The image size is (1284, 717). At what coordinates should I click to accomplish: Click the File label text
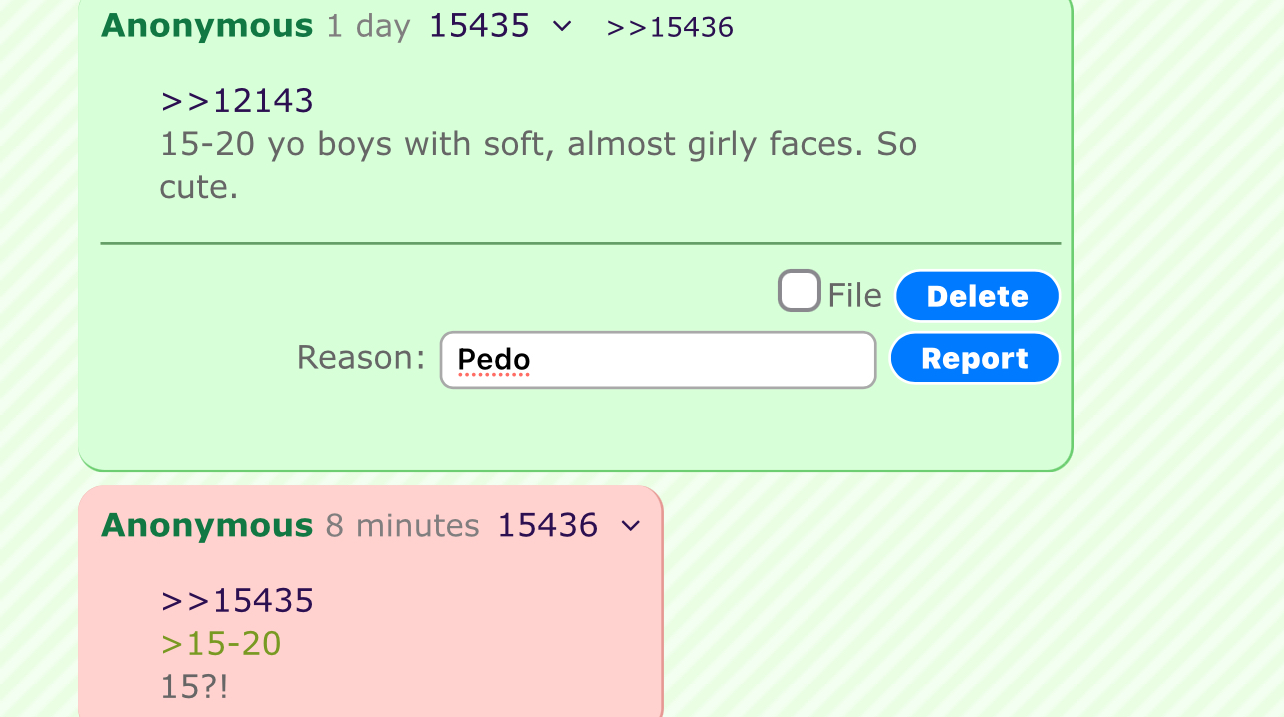coord(854,296)
